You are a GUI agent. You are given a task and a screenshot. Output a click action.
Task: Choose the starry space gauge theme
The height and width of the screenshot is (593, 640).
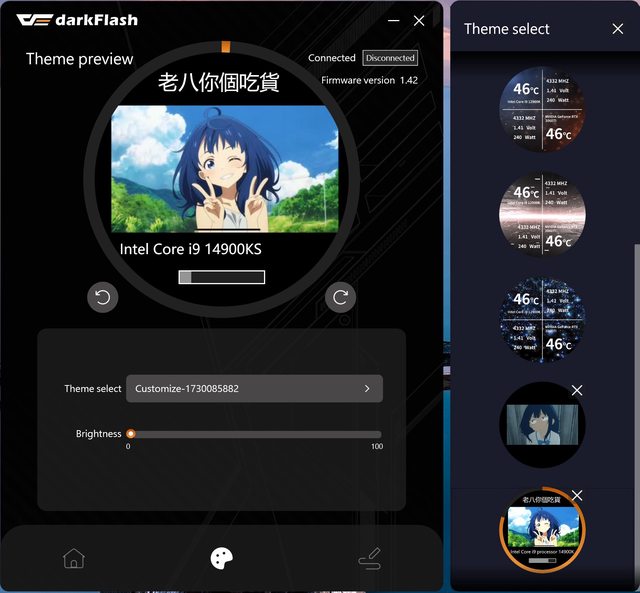[542, 320]
